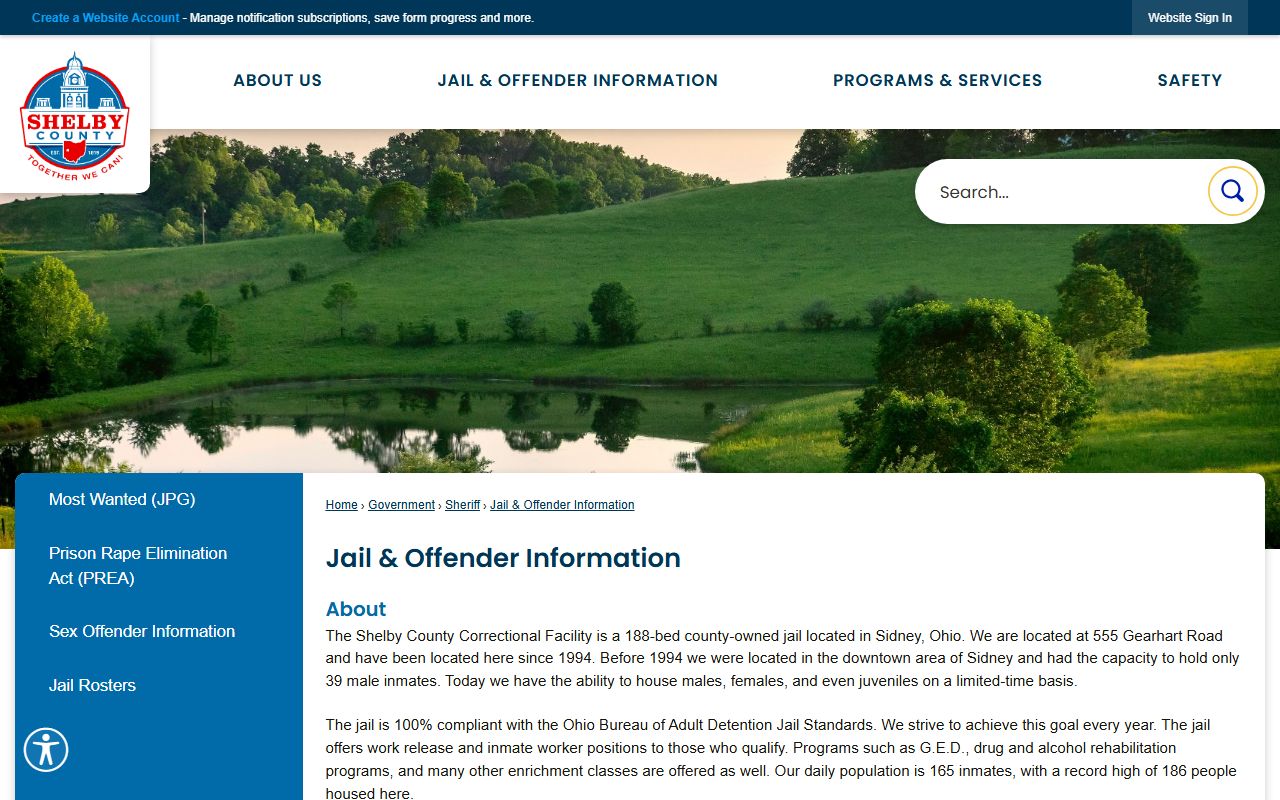Open the Programs & Services menu
Viewport: 1280px width, 800px height.
click(938, 80)
